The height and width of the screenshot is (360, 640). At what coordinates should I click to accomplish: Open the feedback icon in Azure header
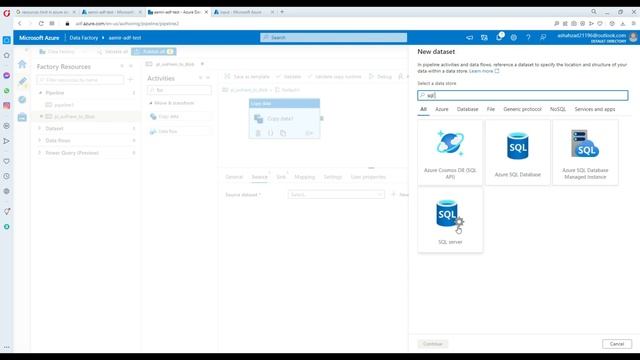(x=543, y=38)
